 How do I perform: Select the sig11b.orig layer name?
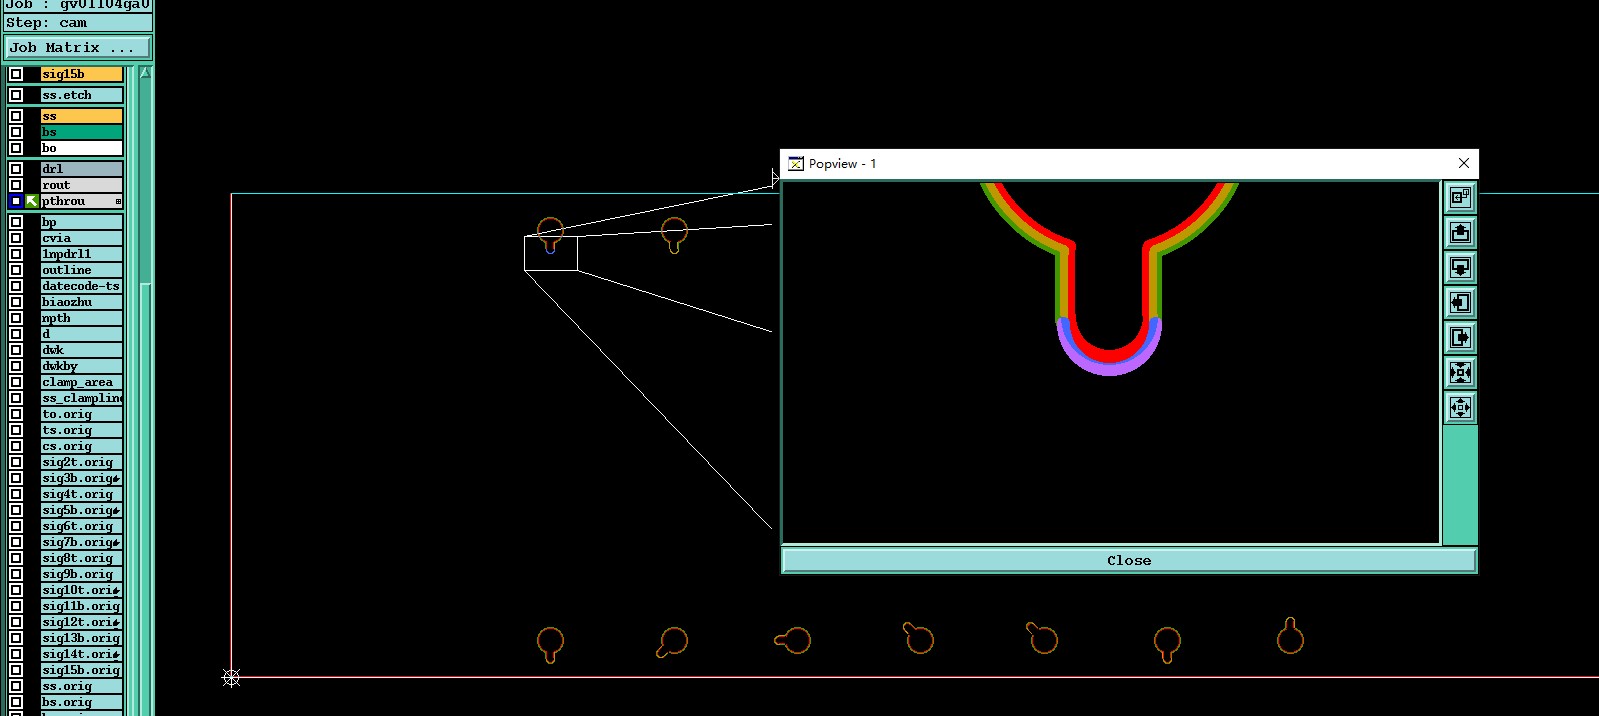81,606
